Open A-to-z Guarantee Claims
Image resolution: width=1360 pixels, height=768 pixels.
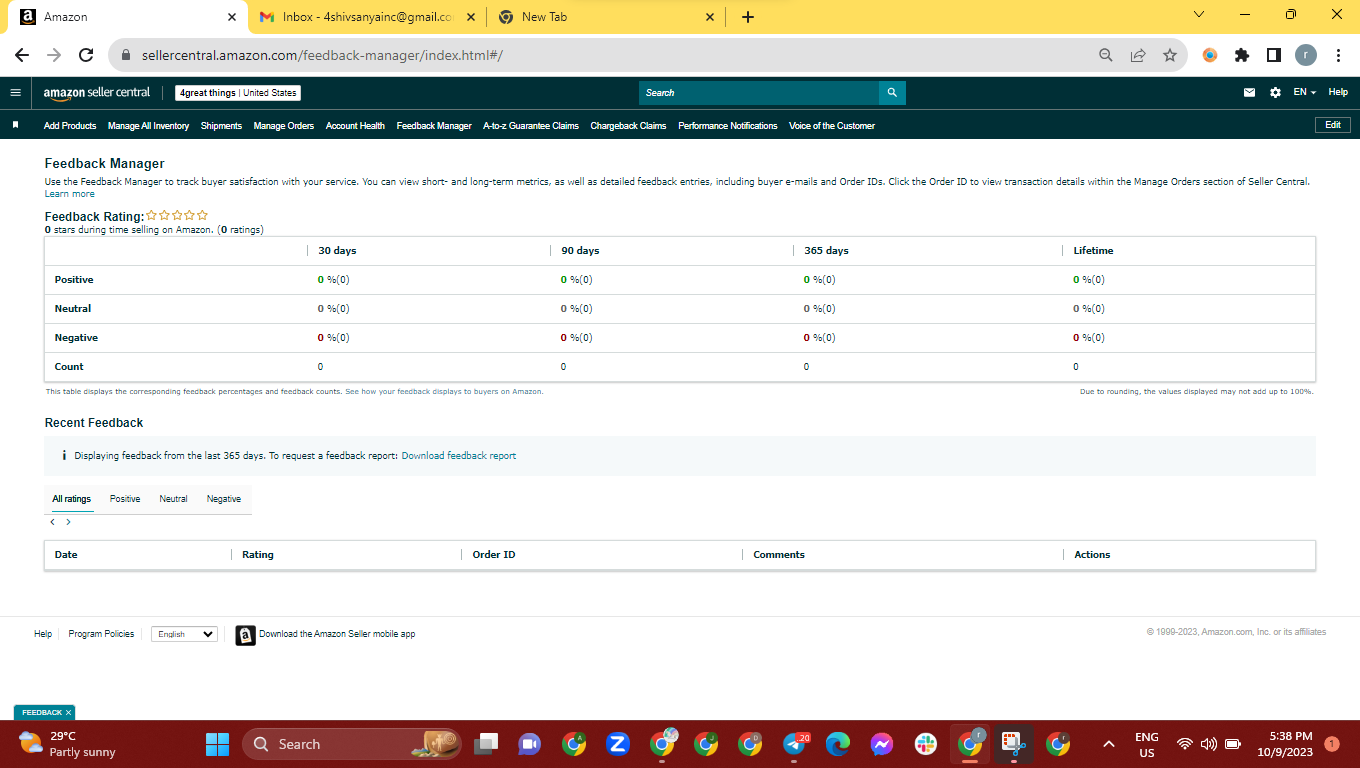click(531, 126)
